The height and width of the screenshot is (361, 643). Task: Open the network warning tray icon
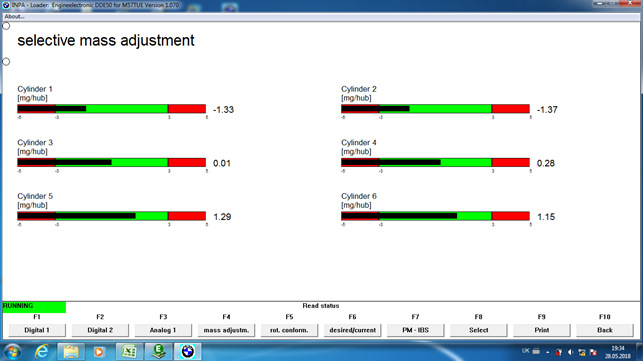[581, 352]
